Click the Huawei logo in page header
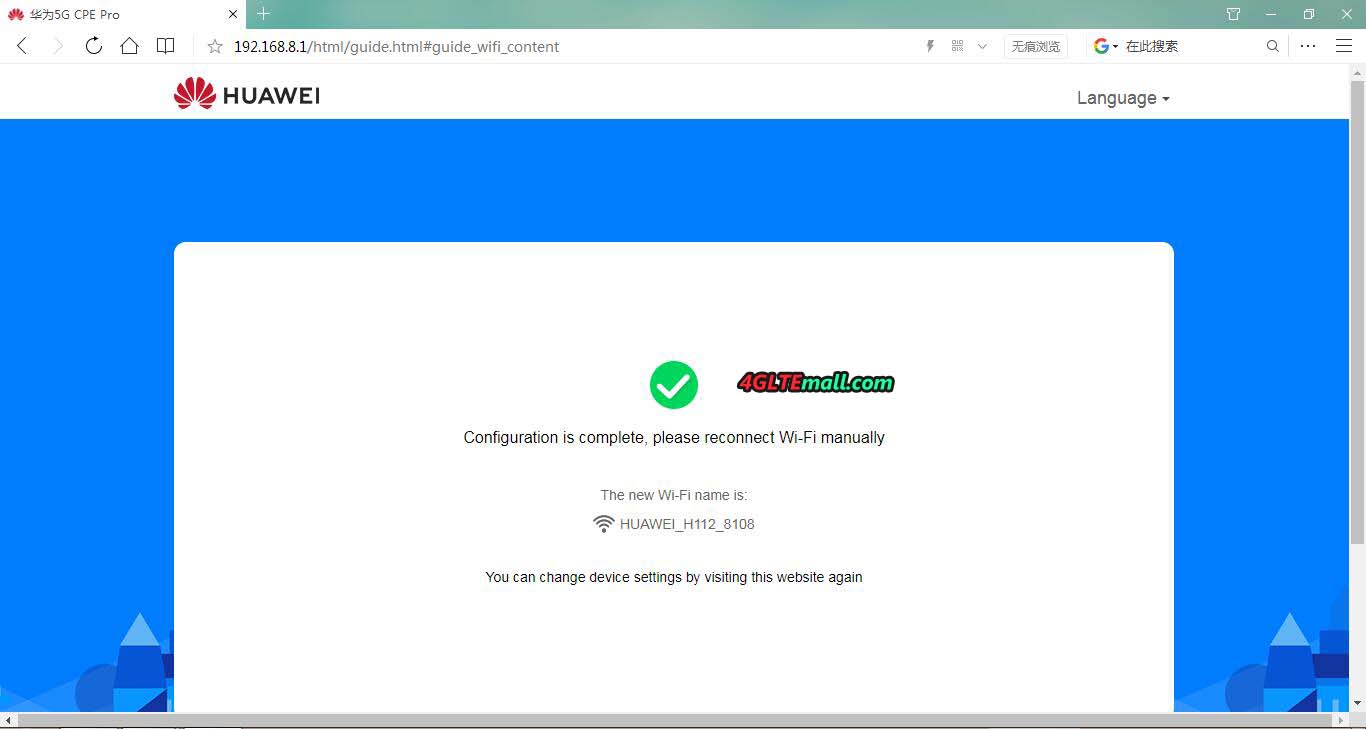 [x=246, y=94]
